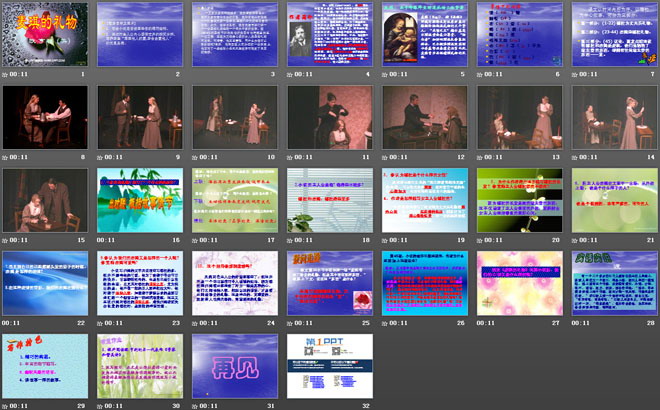660x410 pixels.
Task: Select slide 6 vocabulary list thumbnail
Action: tap(520, 35)
